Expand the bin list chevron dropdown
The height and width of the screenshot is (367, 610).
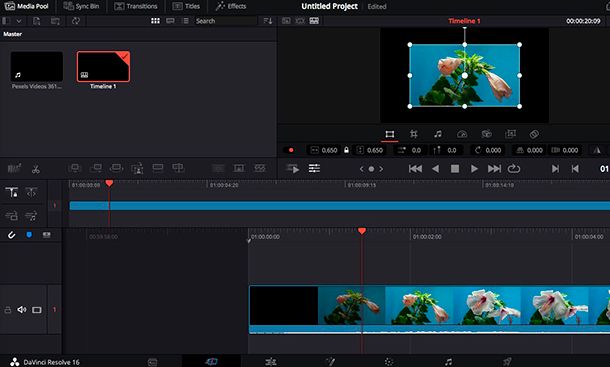tap(19, 21)
